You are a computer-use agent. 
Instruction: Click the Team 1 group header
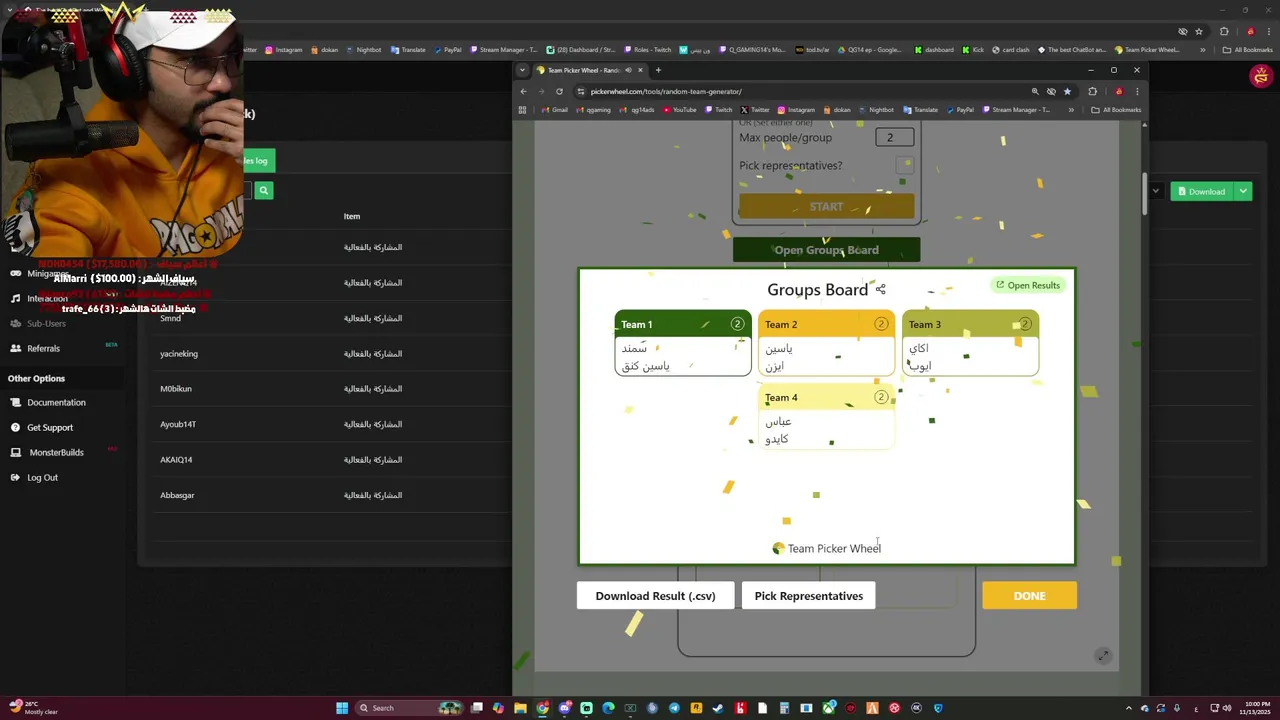(x=683, y=324)
